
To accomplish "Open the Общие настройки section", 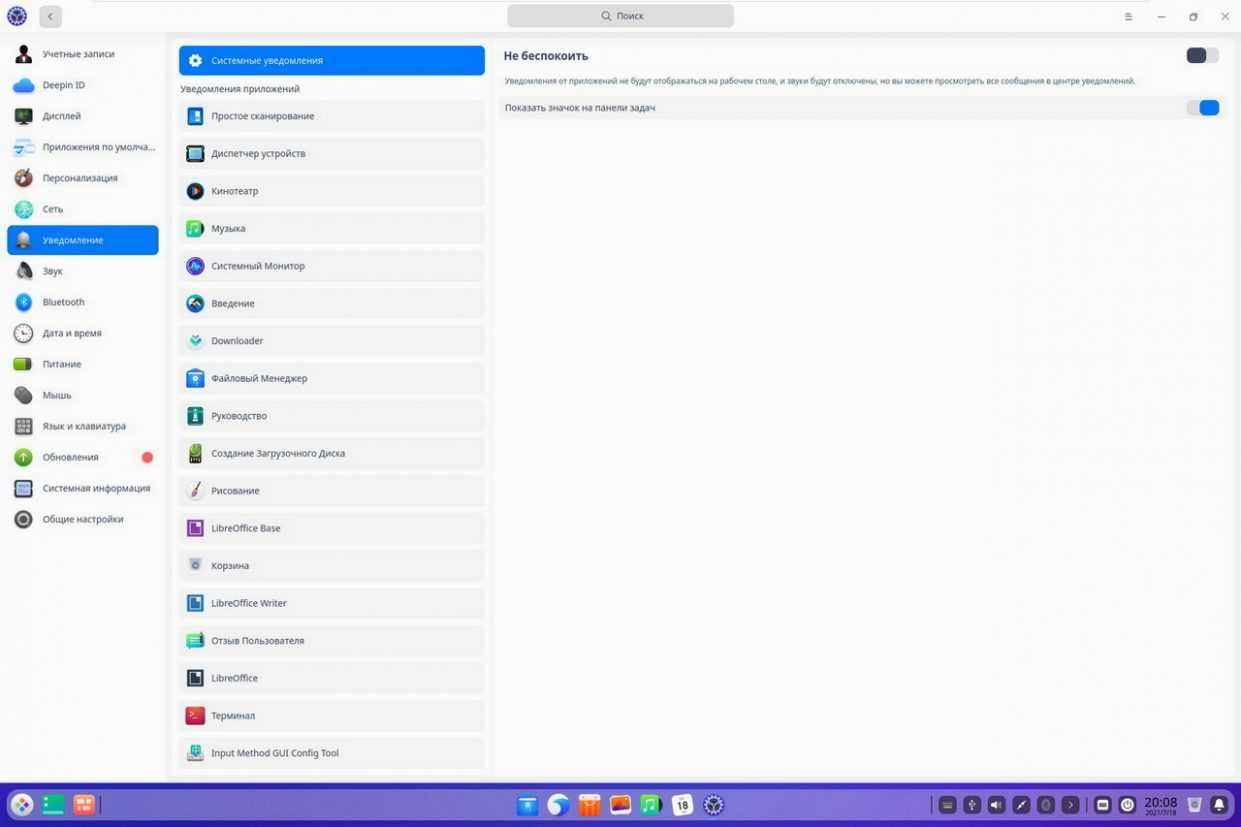I will (82, 519).
